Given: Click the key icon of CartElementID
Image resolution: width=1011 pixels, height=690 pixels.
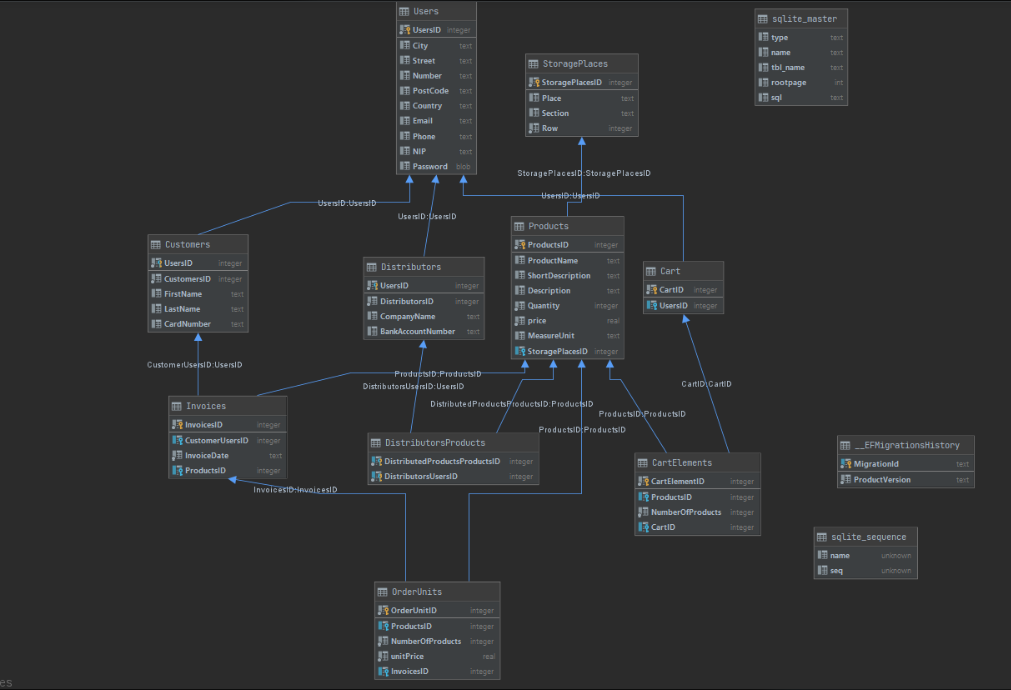Looking at the screenshot, I should tap(643, 482).
